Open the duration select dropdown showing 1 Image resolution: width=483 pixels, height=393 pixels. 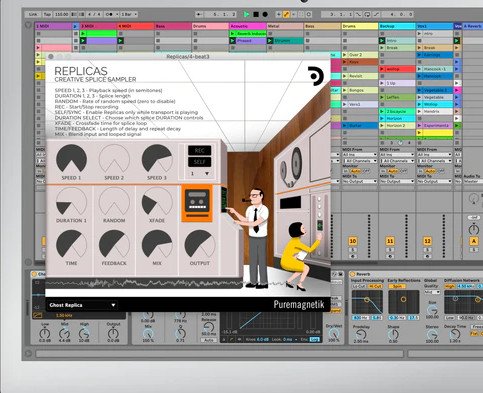(x=199, y=174)
